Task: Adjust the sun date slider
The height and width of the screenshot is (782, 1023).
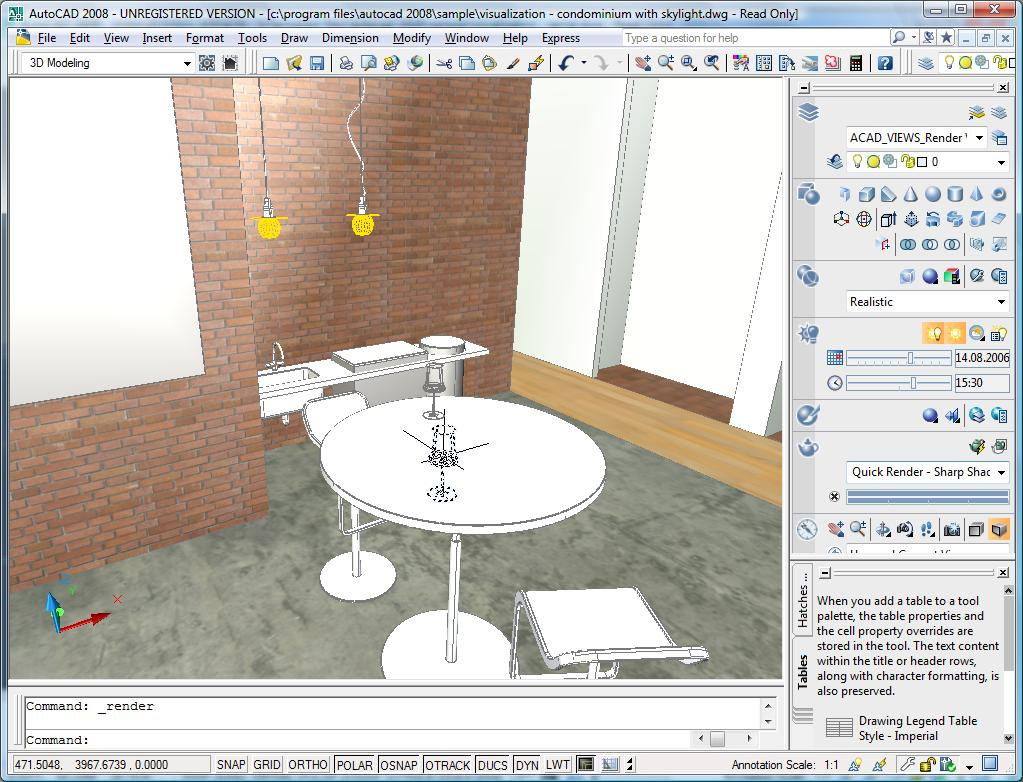Action: tap(899, 357)
